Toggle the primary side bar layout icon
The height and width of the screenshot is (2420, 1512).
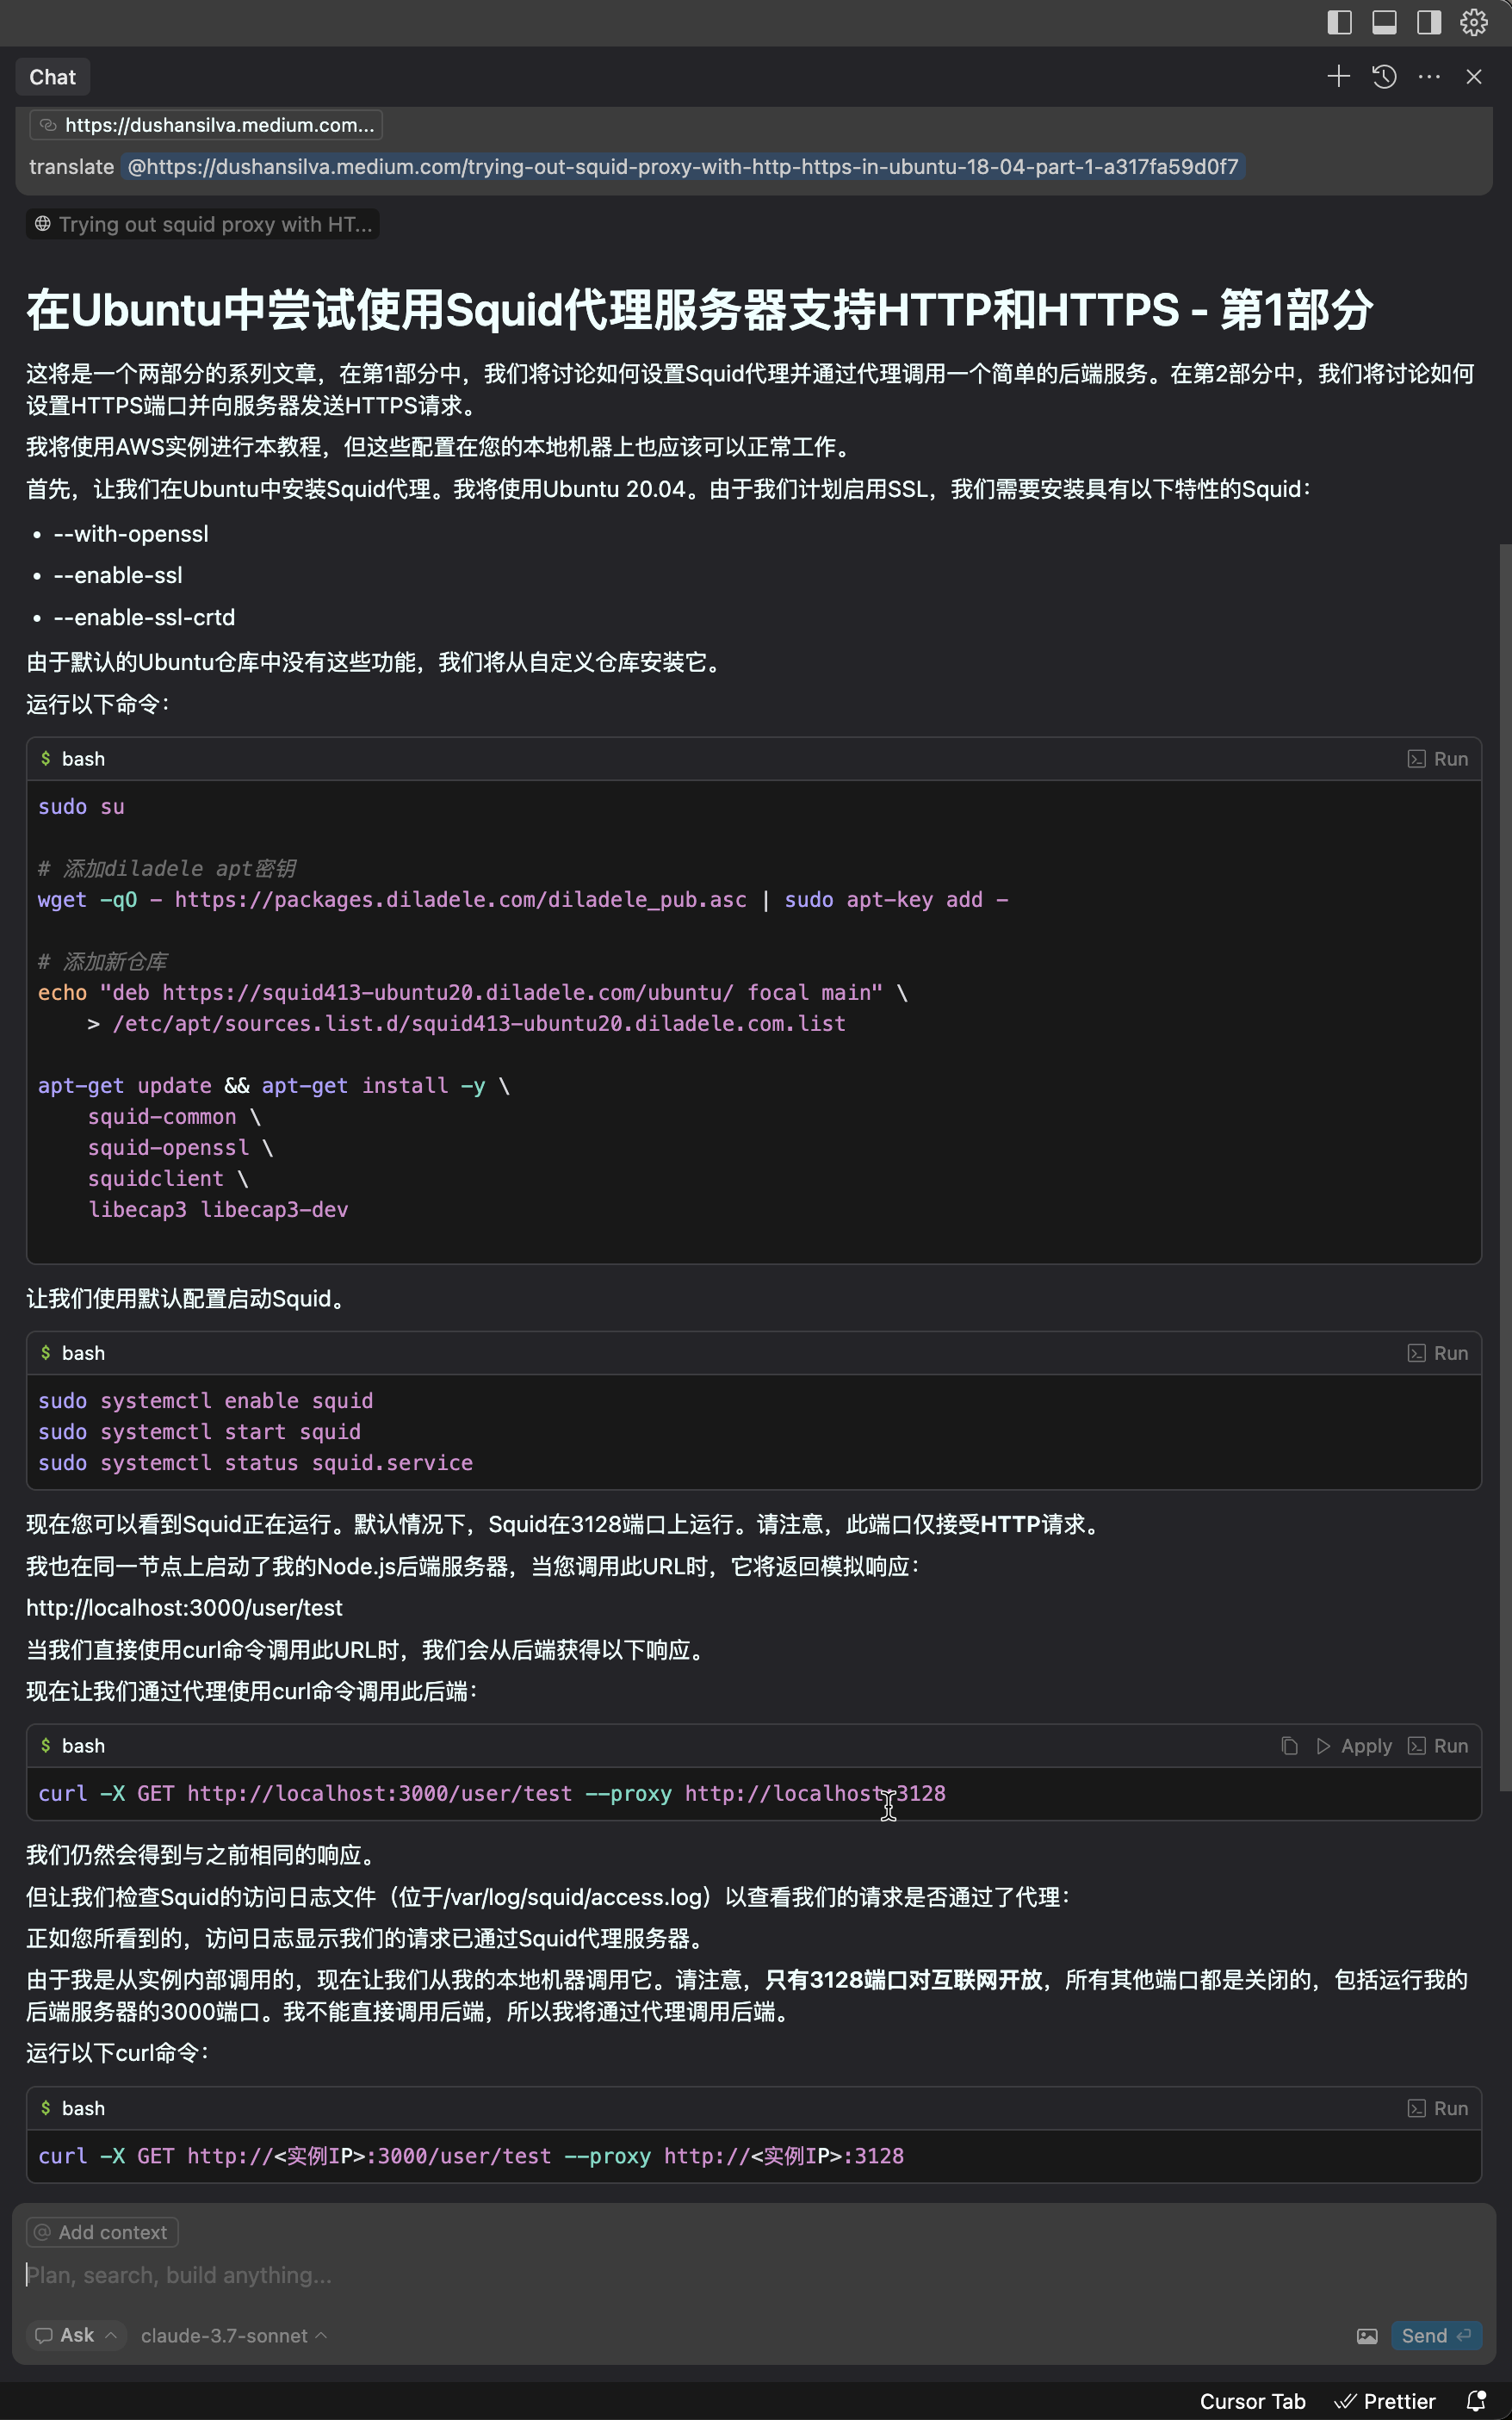pyautogui.click(x=1339, y=22)
